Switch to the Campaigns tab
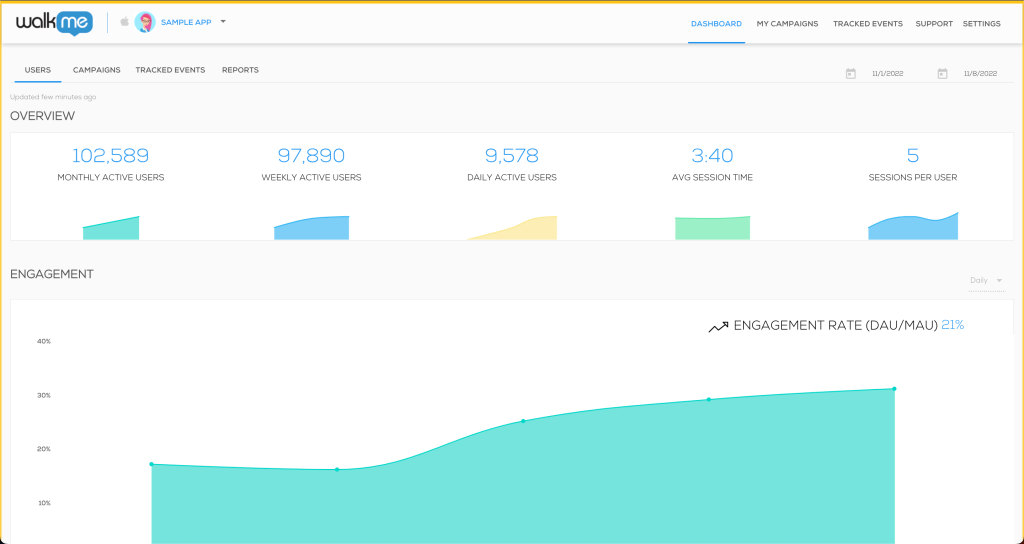Viewport: 1024px width, 544px height. click(x=97, y=70)
